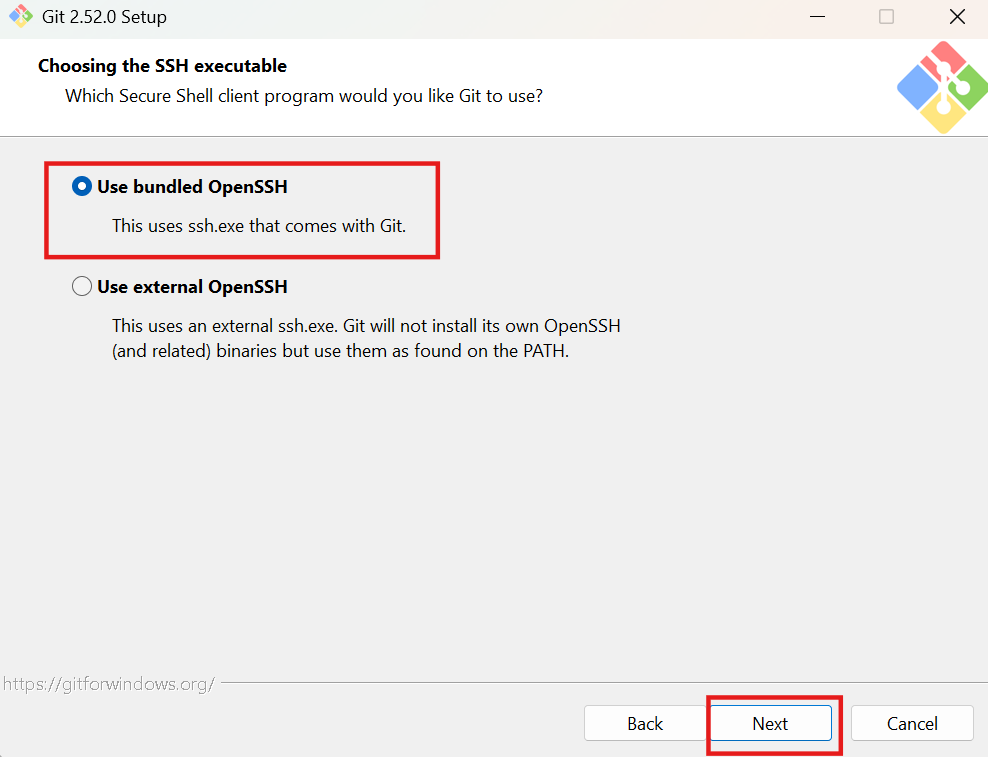
Task: Abort the installation with Cancel
Action: [912, 723]
